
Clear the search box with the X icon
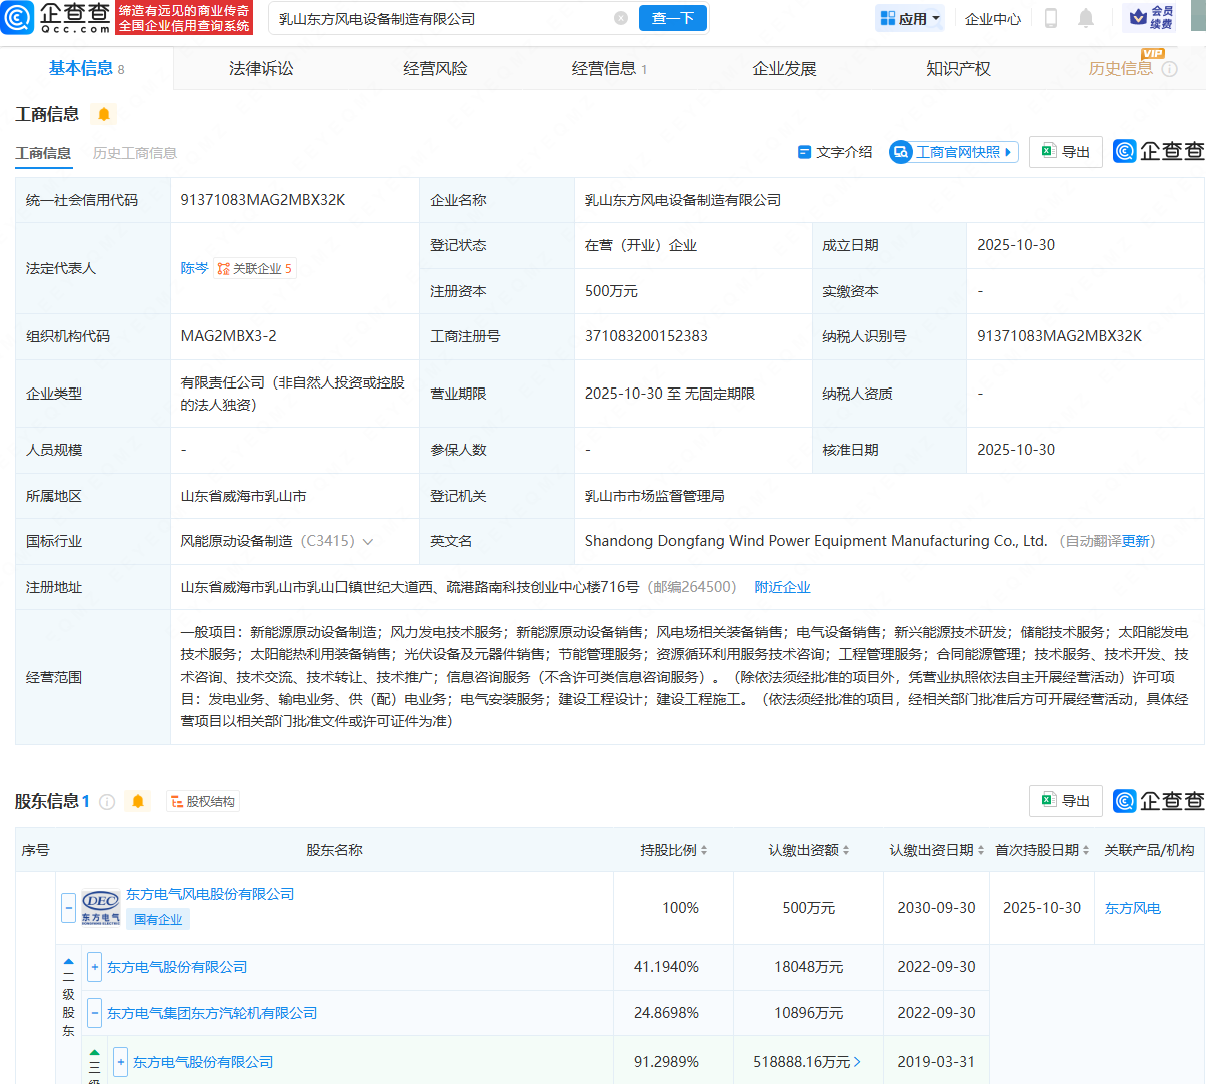point(621,18)
